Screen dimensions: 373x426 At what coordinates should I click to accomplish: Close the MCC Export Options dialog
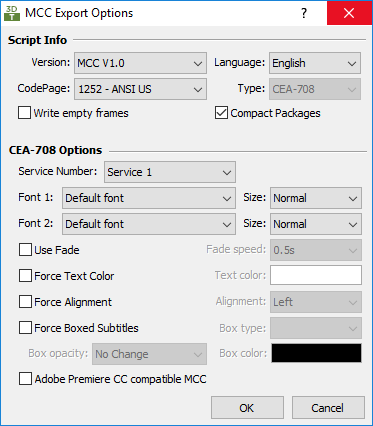click(x=349, y=13)
